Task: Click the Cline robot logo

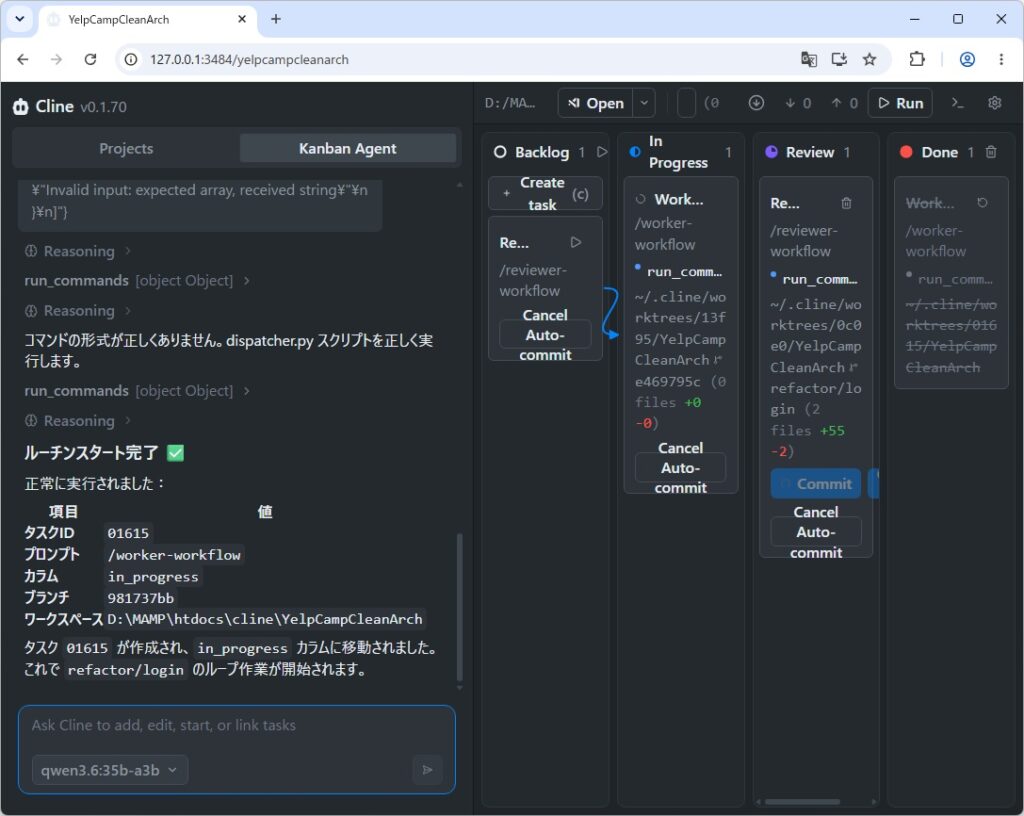Action: coord(21,106)
